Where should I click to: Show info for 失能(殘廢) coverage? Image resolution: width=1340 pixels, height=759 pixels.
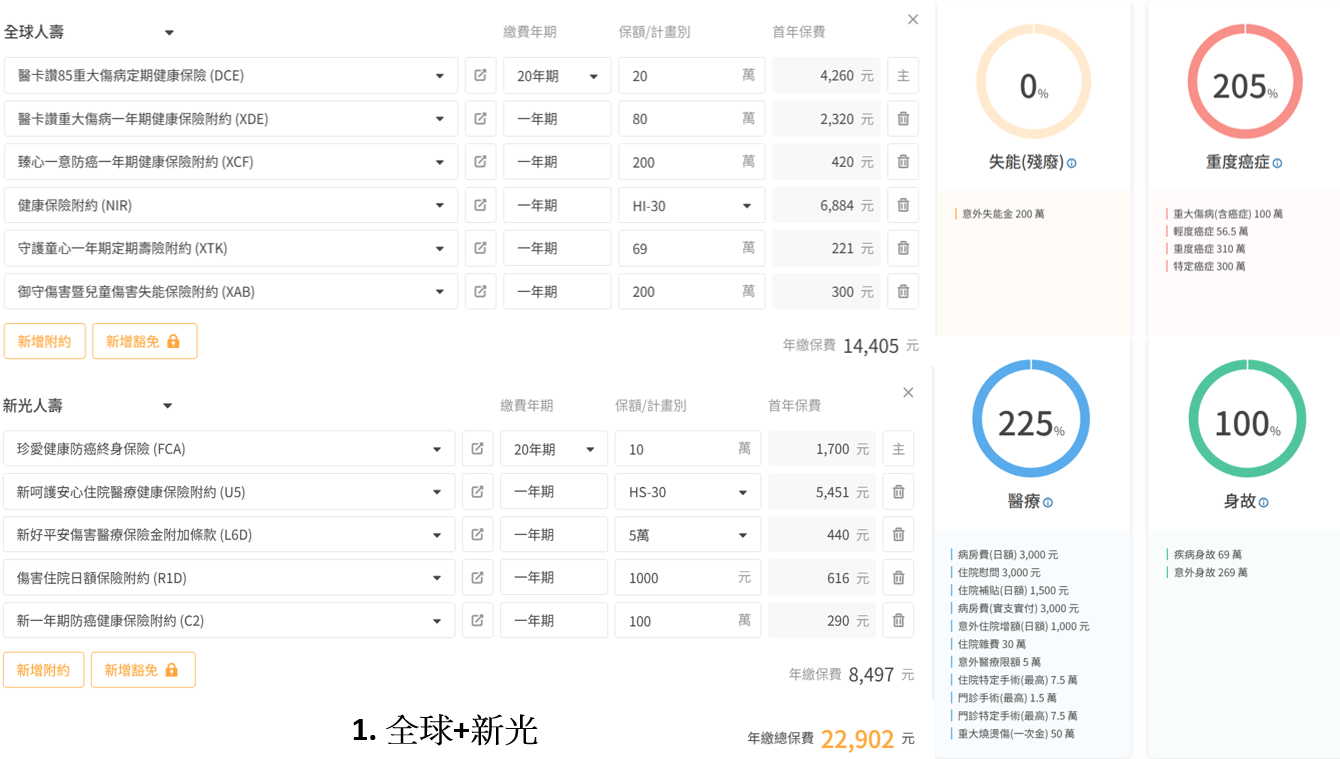(1072, 163)
